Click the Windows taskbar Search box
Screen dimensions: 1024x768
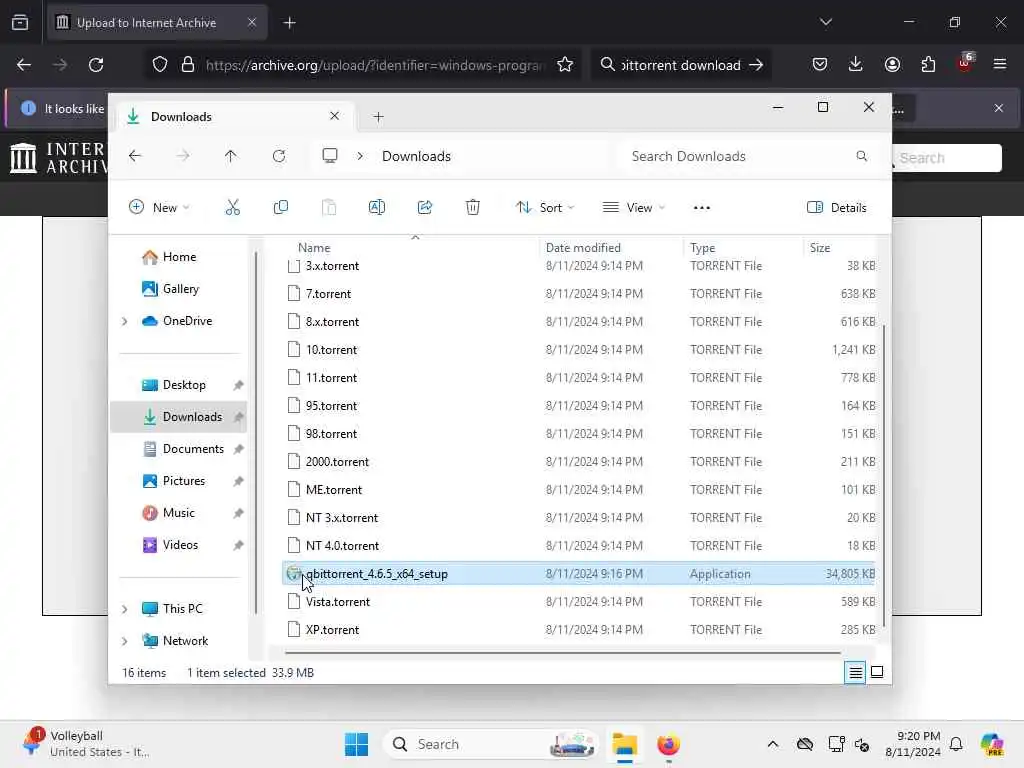[491, 744]
